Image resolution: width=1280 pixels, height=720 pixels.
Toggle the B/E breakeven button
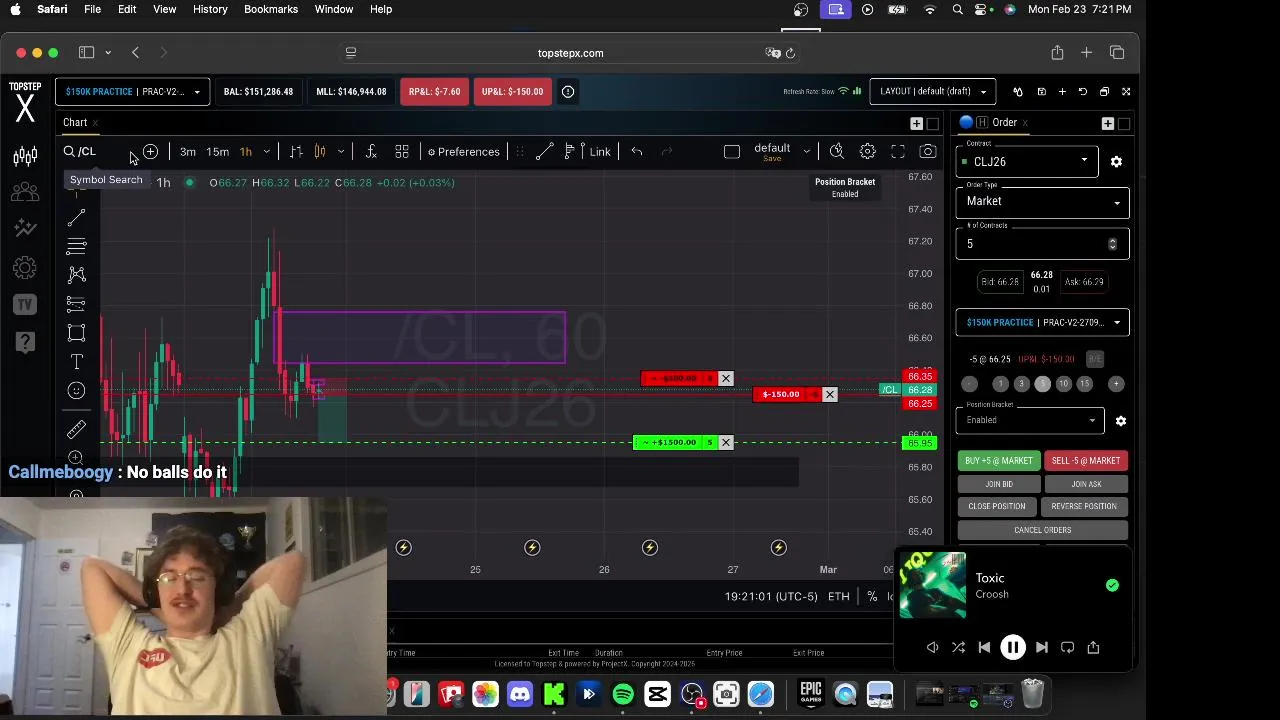pos(1095,359)
